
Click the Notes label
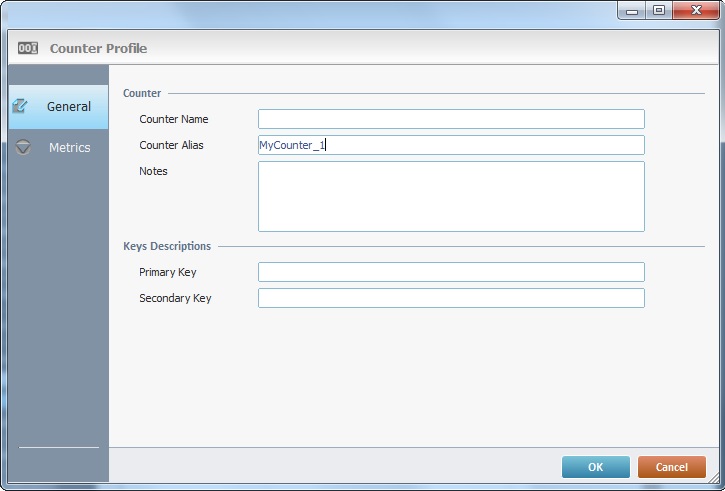pos(153,171)
